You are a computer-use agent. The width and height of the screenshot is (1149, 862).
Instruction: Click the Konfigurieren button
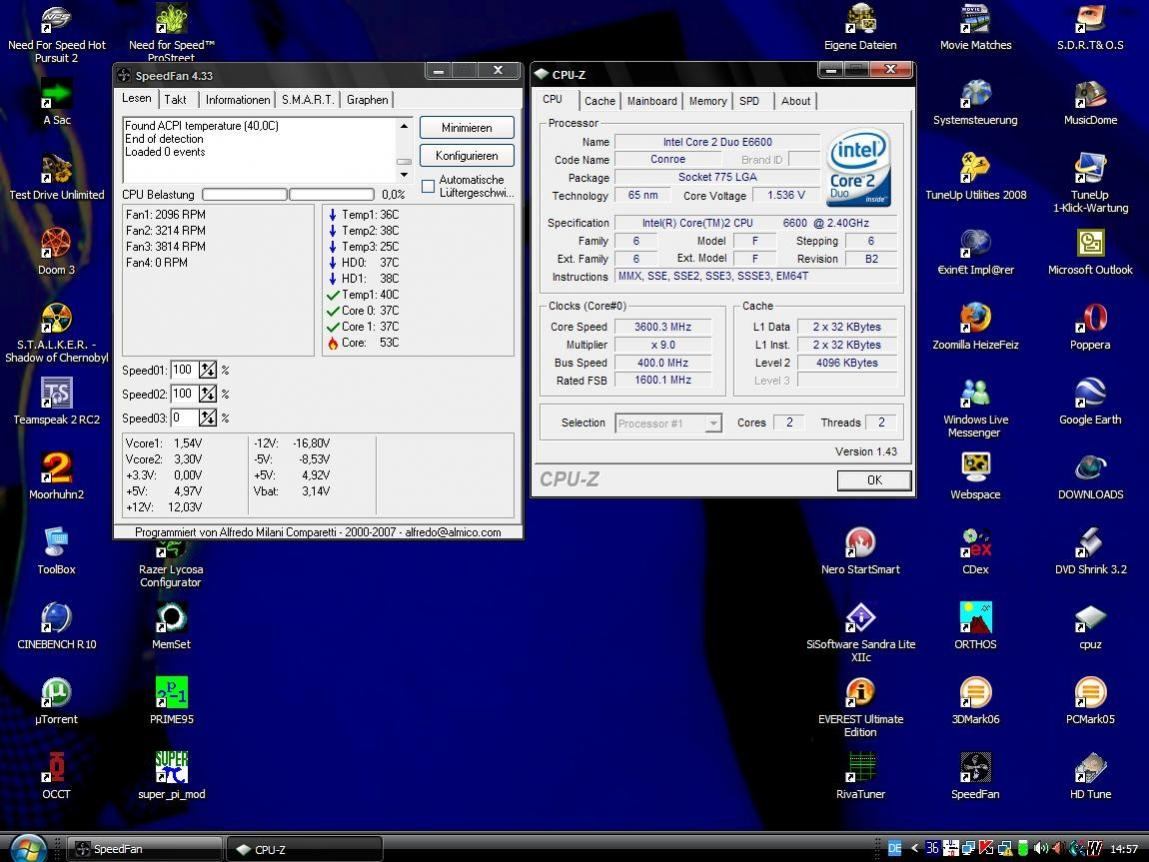[466, 156]
